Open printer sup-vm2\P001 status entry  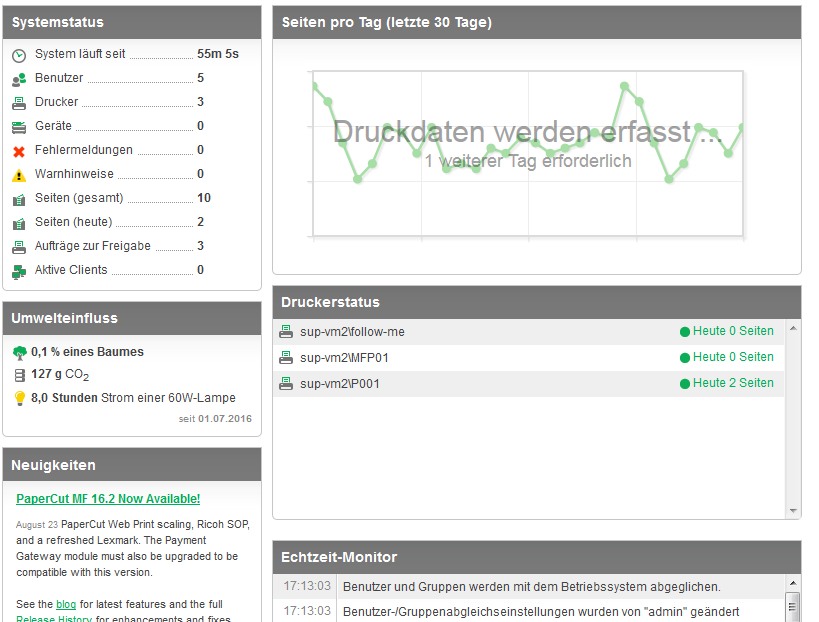(x=339, y=384)
